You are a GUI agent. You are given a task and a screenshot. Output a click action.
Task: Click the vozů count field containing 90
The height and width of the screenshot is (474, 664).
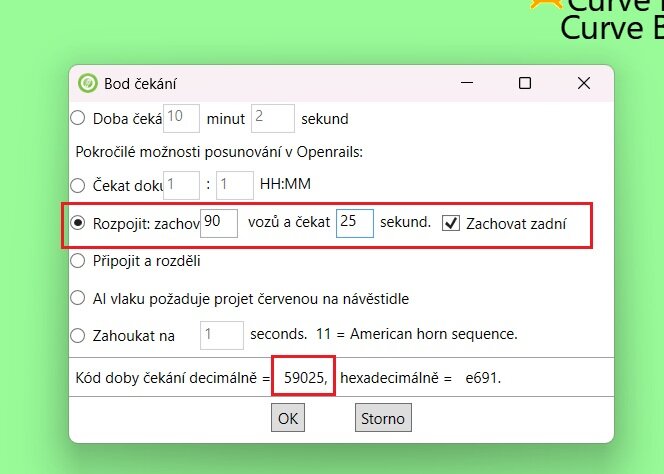click(x=219, y=223)
